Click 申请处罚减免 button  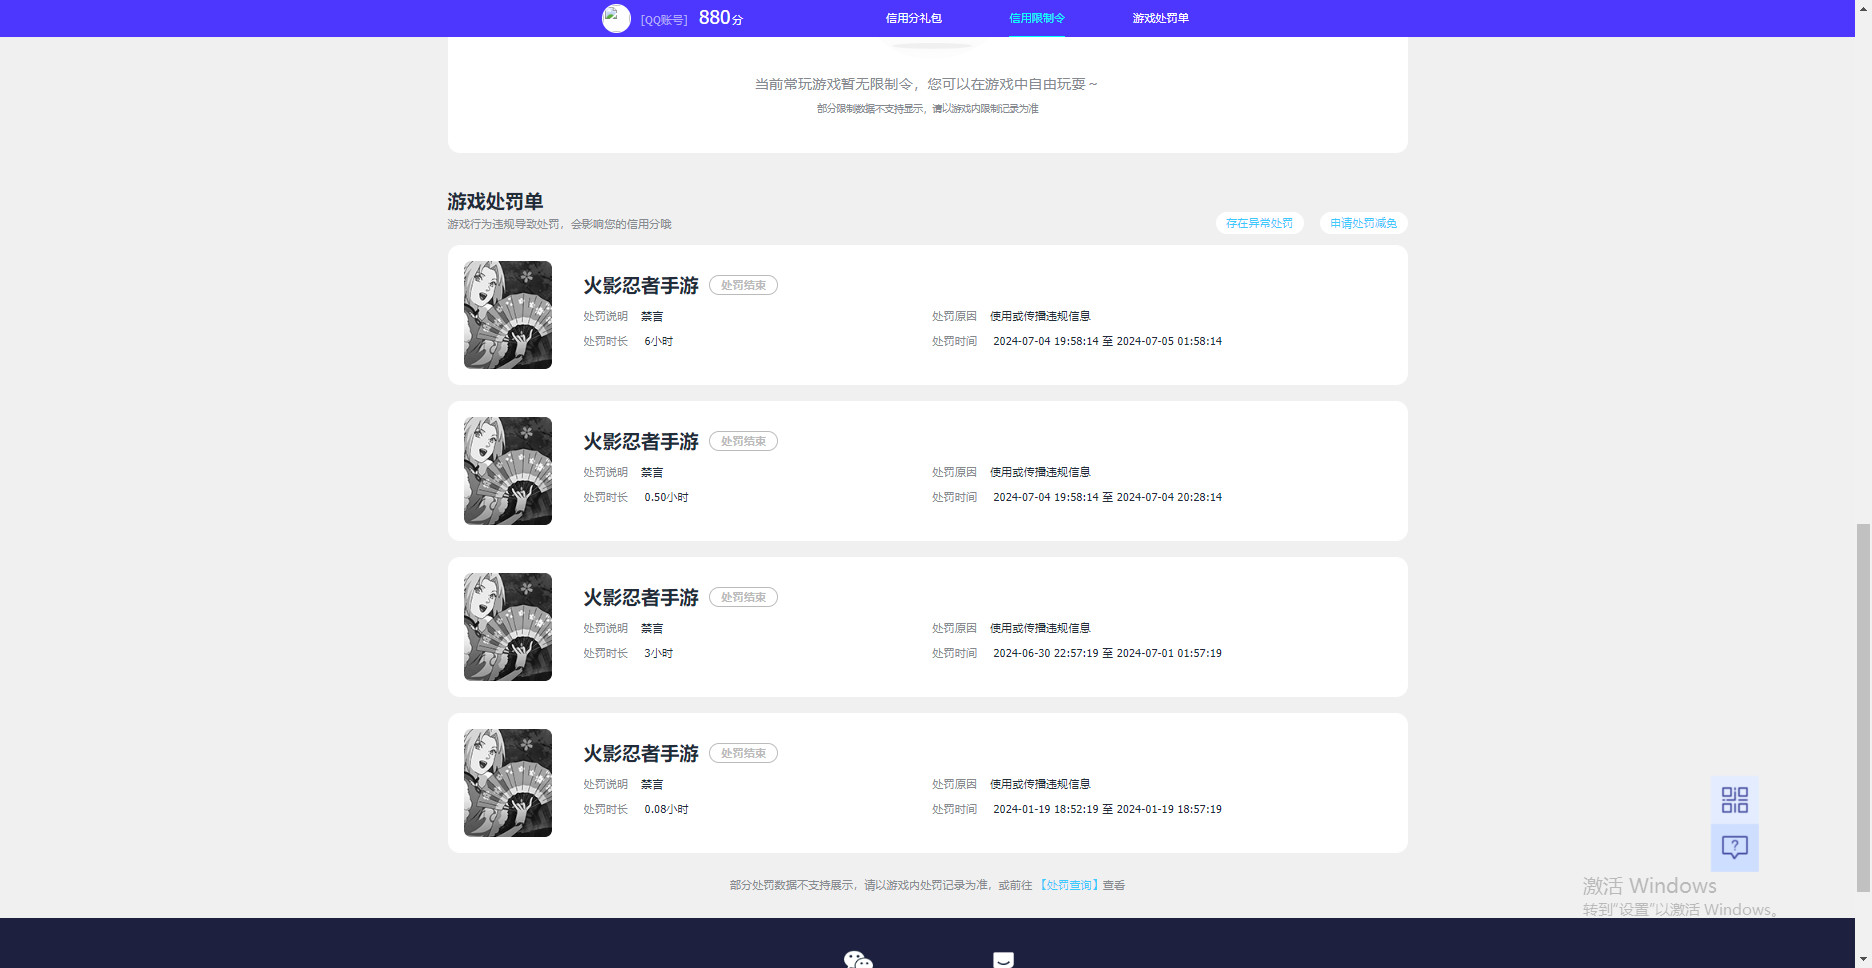click(x=1363, y=223)
